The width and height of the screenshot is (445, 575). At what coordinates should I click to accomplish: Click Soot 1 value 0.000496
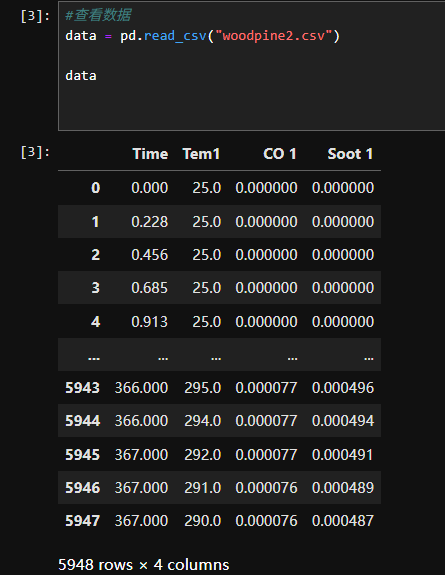(x=343, y=388)
